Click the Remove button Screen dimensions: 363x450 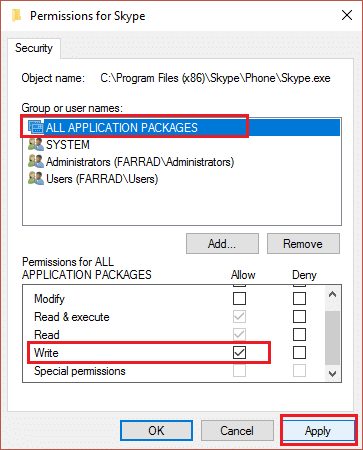tap(303, 244)
